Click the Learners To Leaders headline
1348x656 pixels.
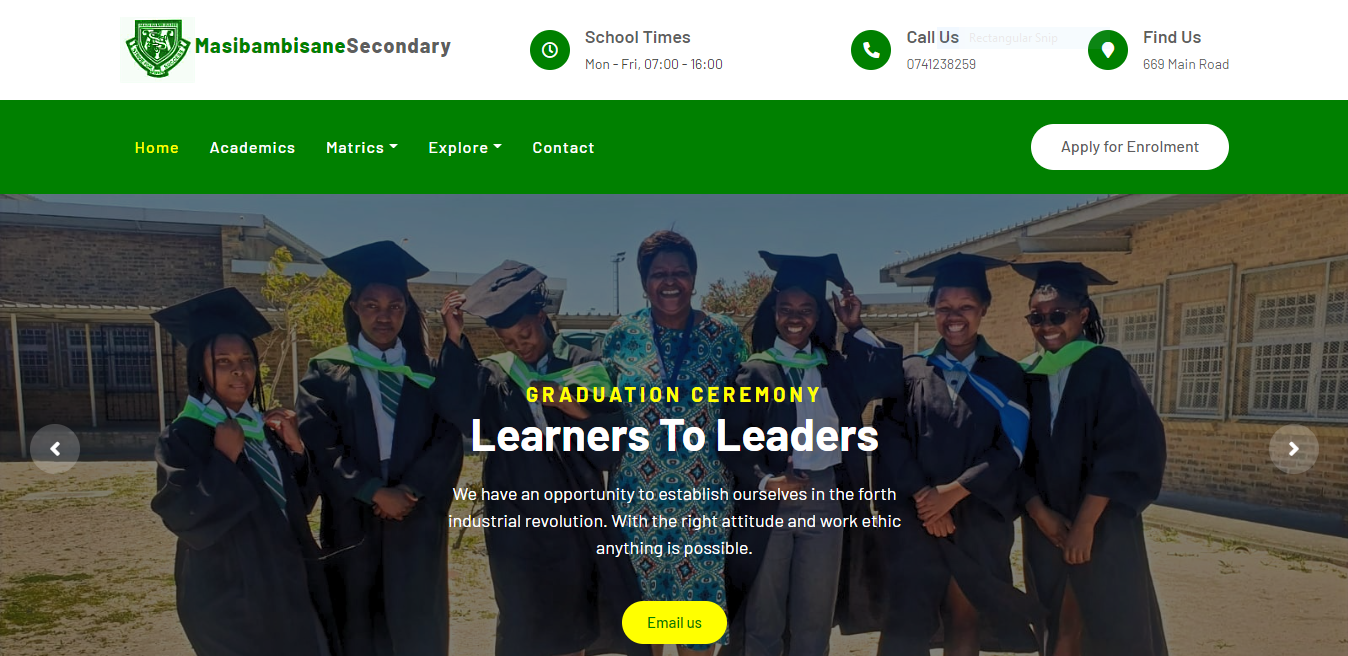tap(674, 435)
